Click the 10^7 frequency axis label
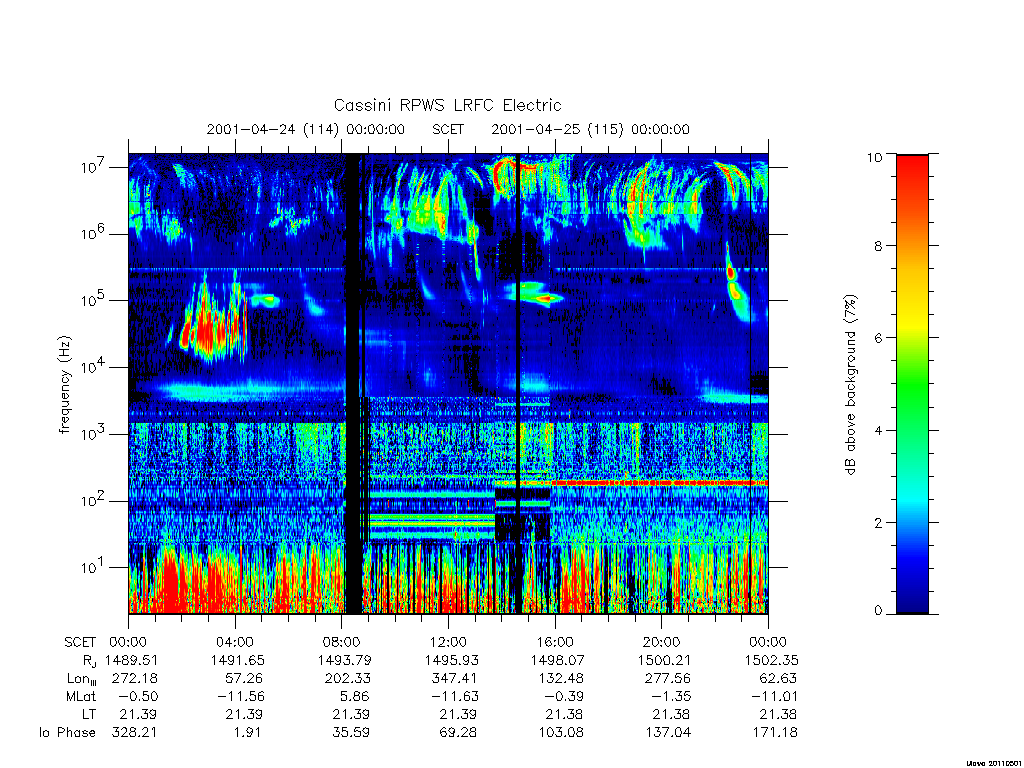 (93, 167)
